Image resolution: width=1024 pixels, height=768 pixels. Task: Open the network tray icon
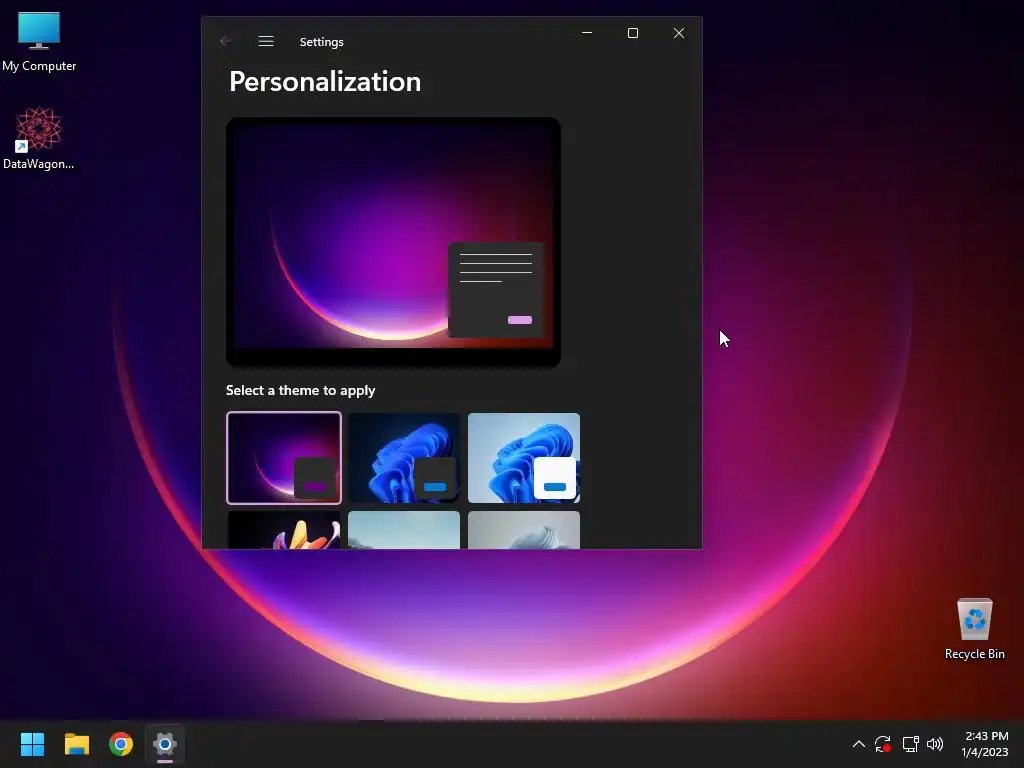pos(910,744)
